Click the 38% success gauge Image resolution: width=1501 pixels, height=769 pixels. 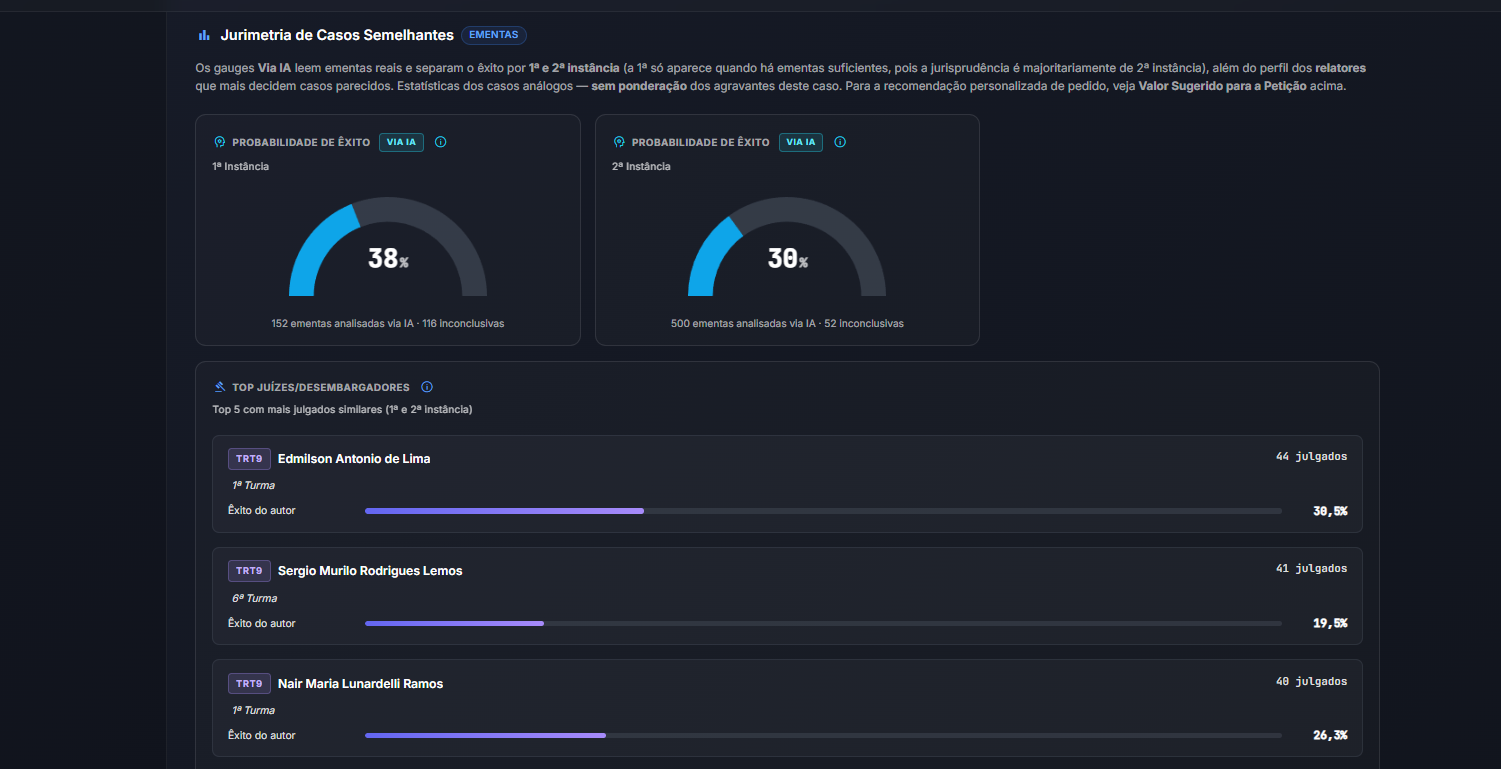point(388,247)
